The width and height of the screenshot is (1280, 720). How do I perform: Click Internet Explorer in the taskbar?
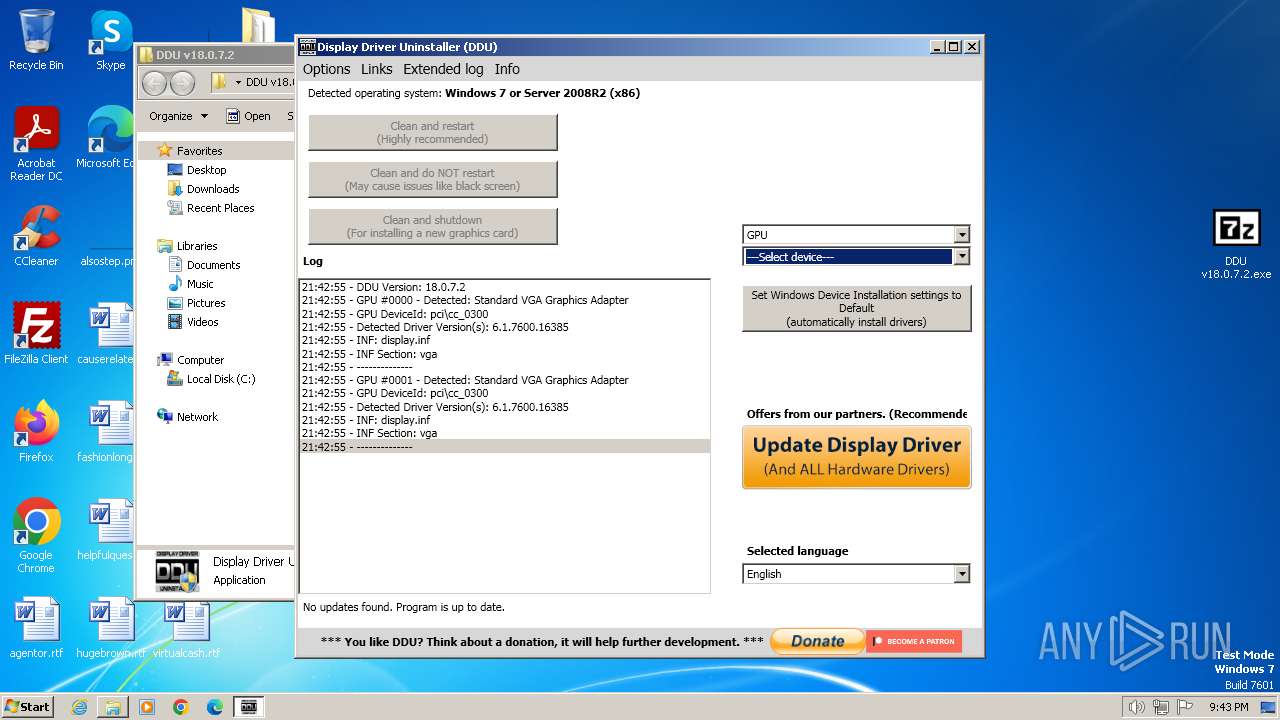click(x=79, y=707)
